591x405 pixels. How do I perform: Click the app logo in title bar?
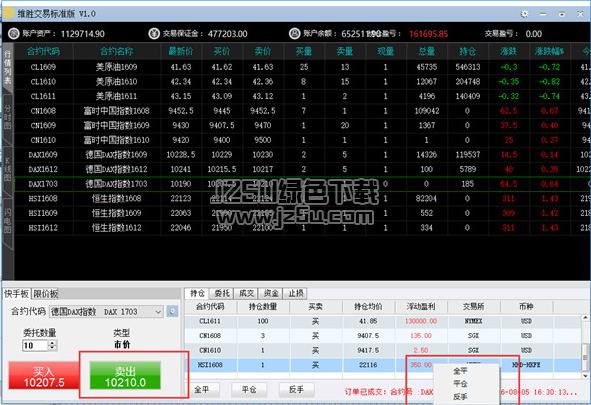coord(8,14)
